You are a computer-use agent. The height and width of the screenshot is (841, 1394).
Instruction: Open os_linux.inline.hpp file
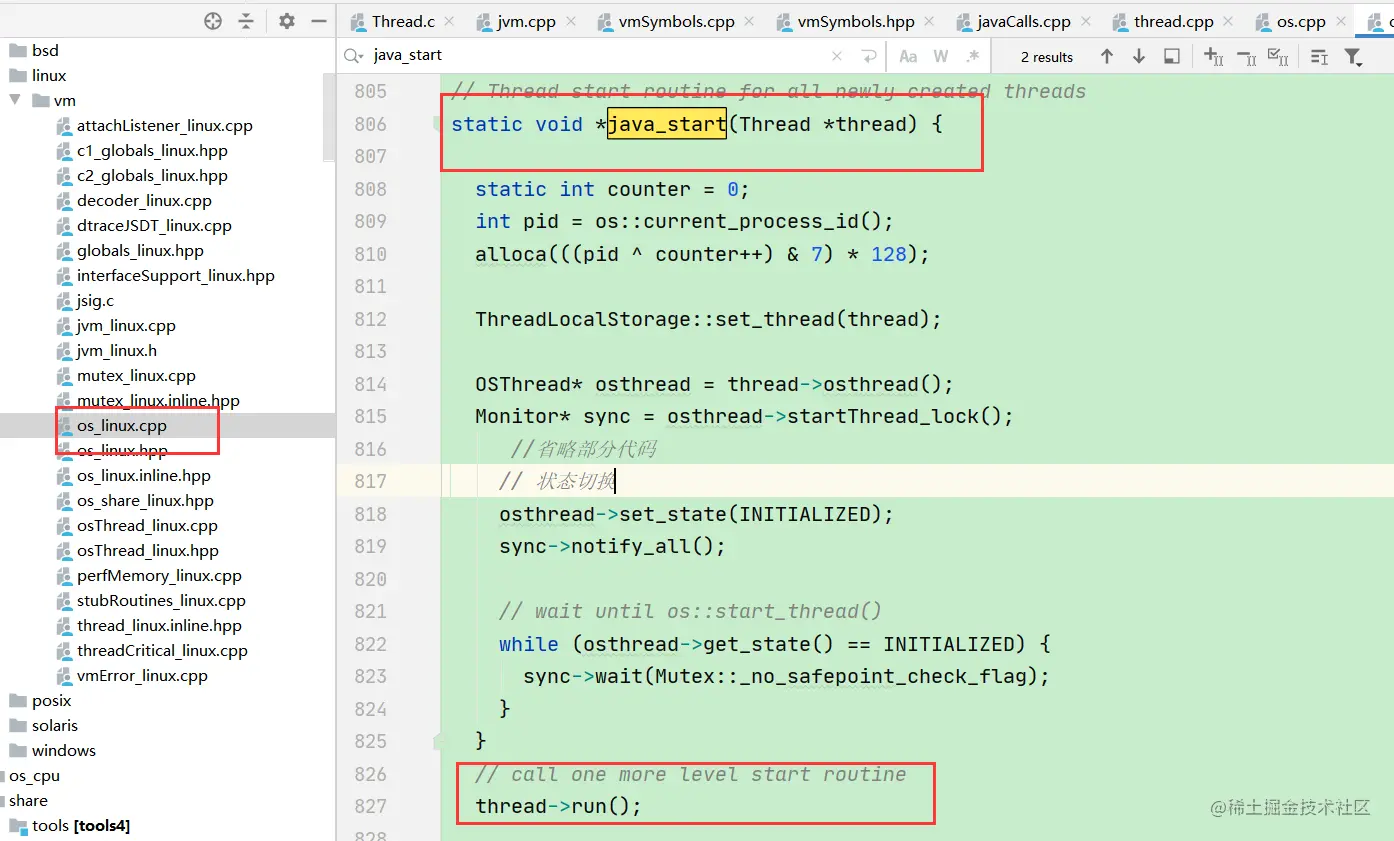(144, 475)
